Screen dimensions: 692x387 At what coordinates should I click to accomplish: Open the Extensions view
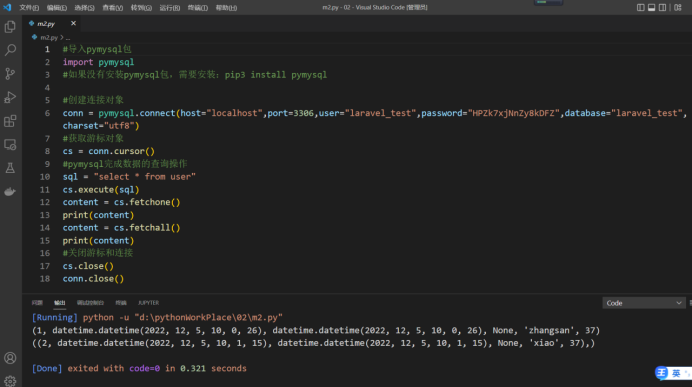[x=10, y=121]
